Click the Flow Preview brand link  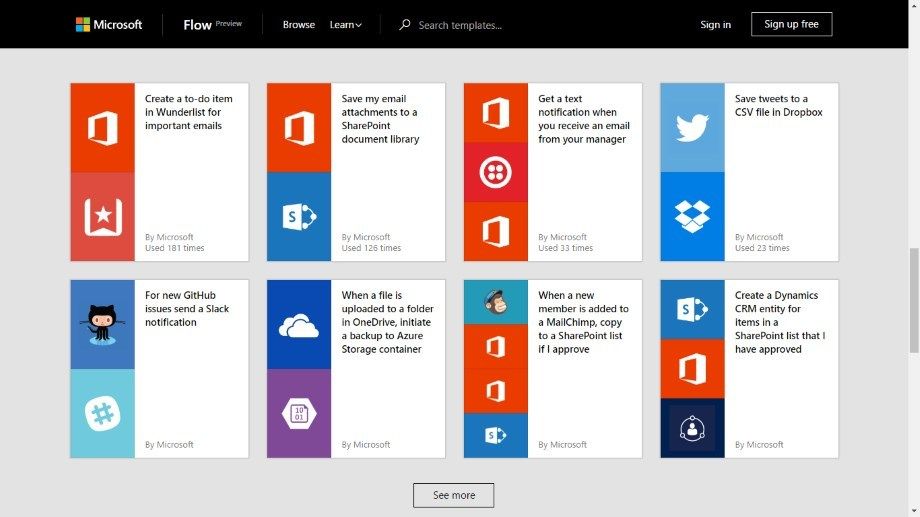coord(212,25)
